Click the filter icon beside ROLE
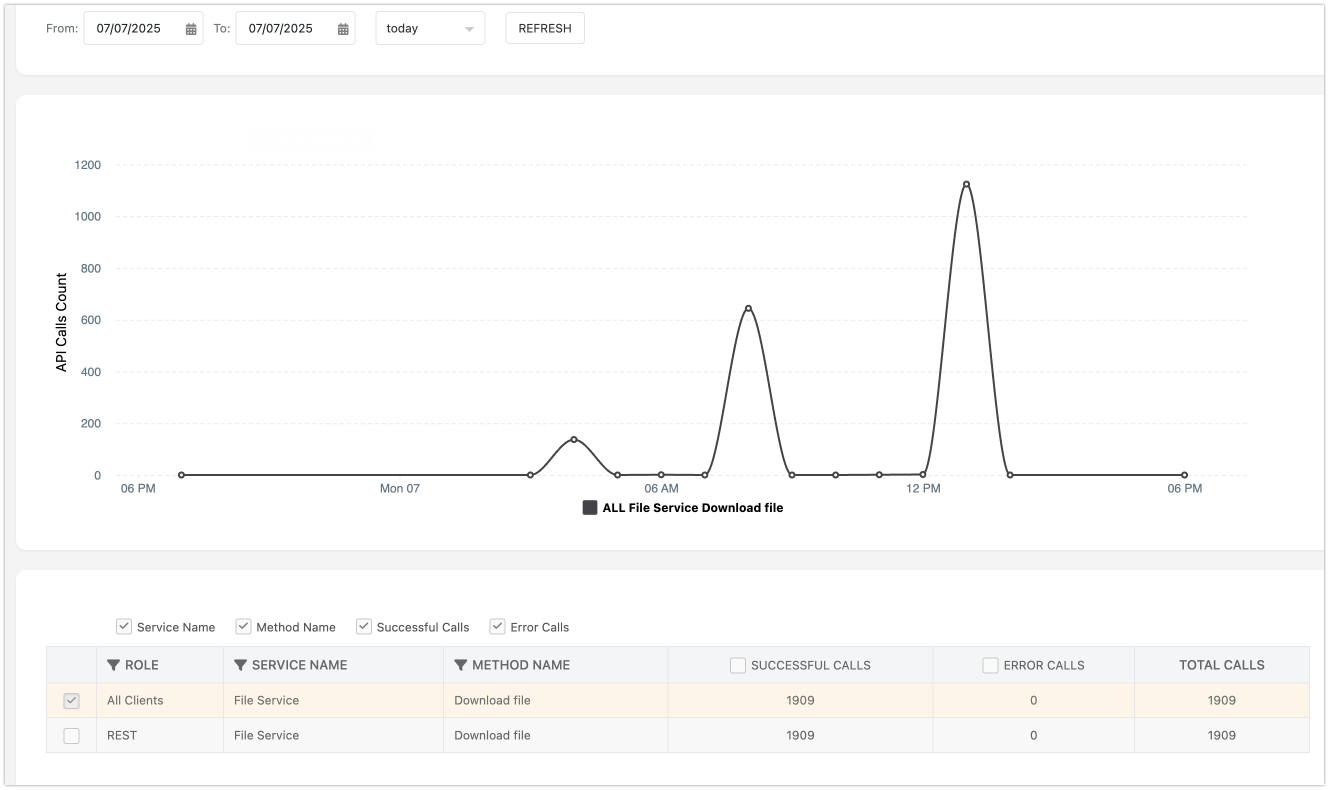Image resolution: width=1329 pixels, height=790 pixels. [x=114, y=665]
